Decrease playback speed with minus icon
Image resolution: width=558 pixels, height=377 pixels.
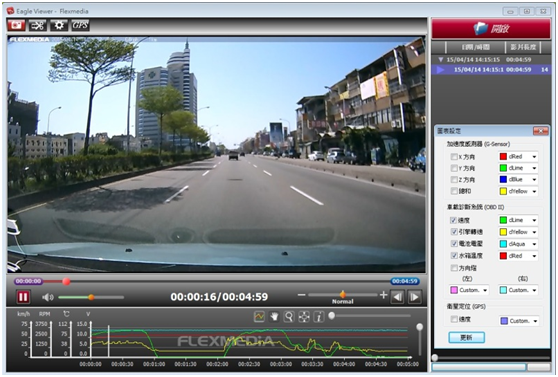(301, 295)
